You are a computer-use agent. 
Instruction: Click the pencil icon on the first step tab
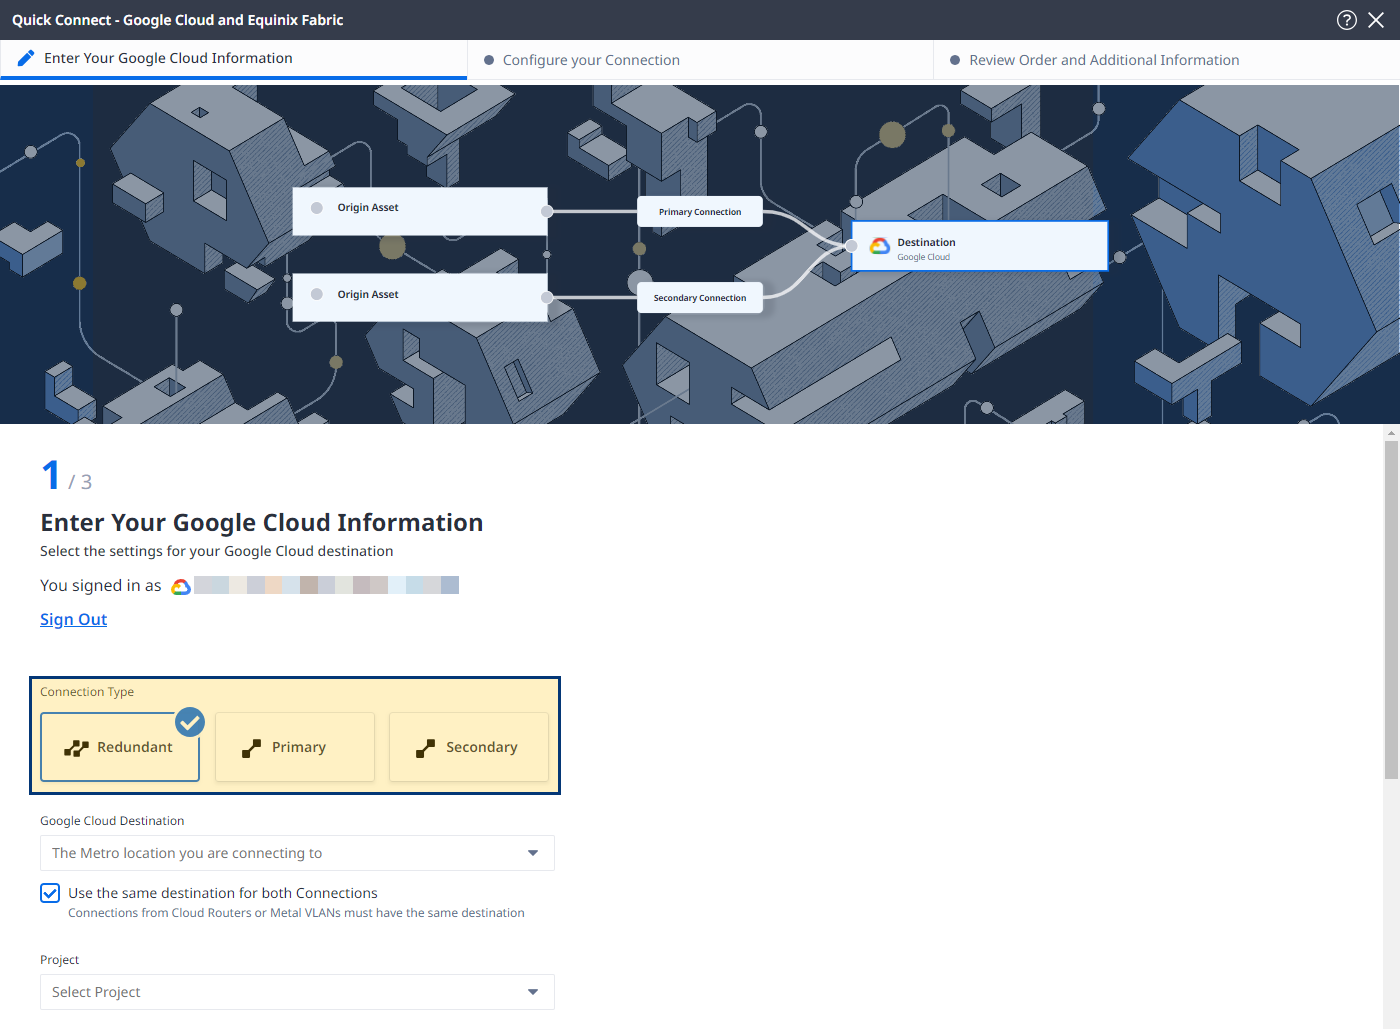pyautogui.click(x=26, y=58)
